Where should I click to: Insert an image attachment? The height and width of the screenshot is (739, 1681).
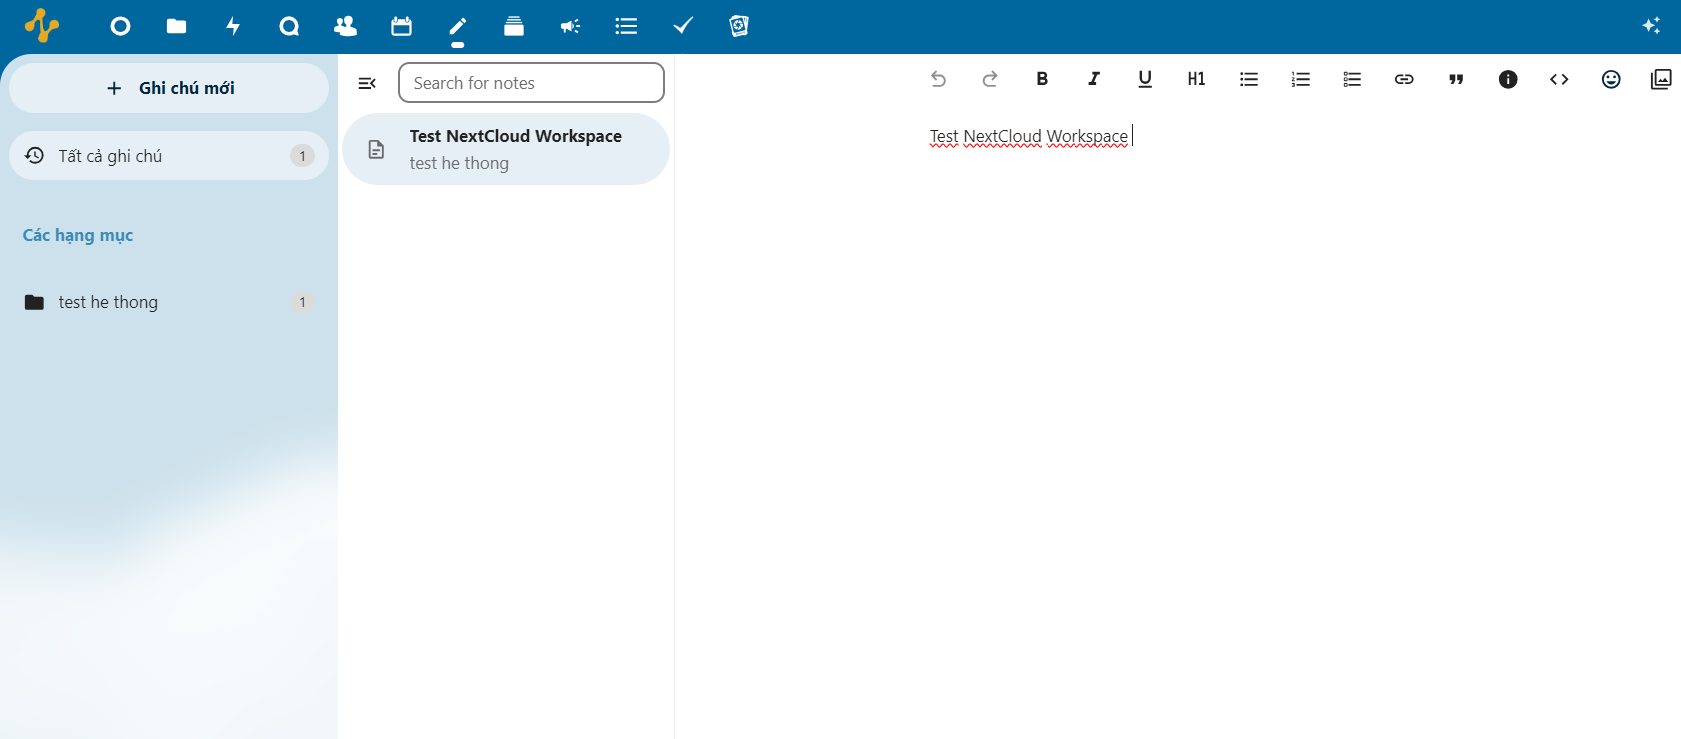point(1661,79)
